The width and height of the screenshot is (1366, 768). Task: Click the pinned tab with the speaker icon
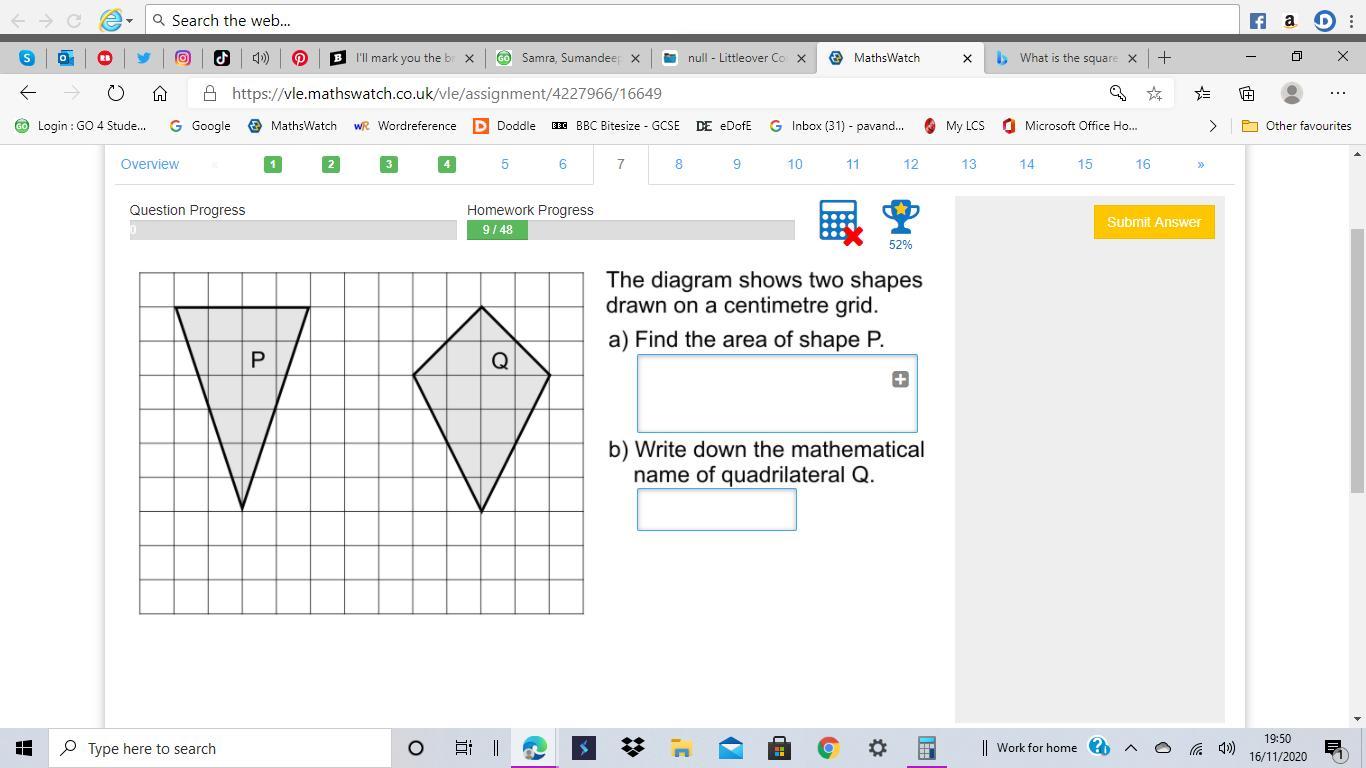(x=261, y=58)
